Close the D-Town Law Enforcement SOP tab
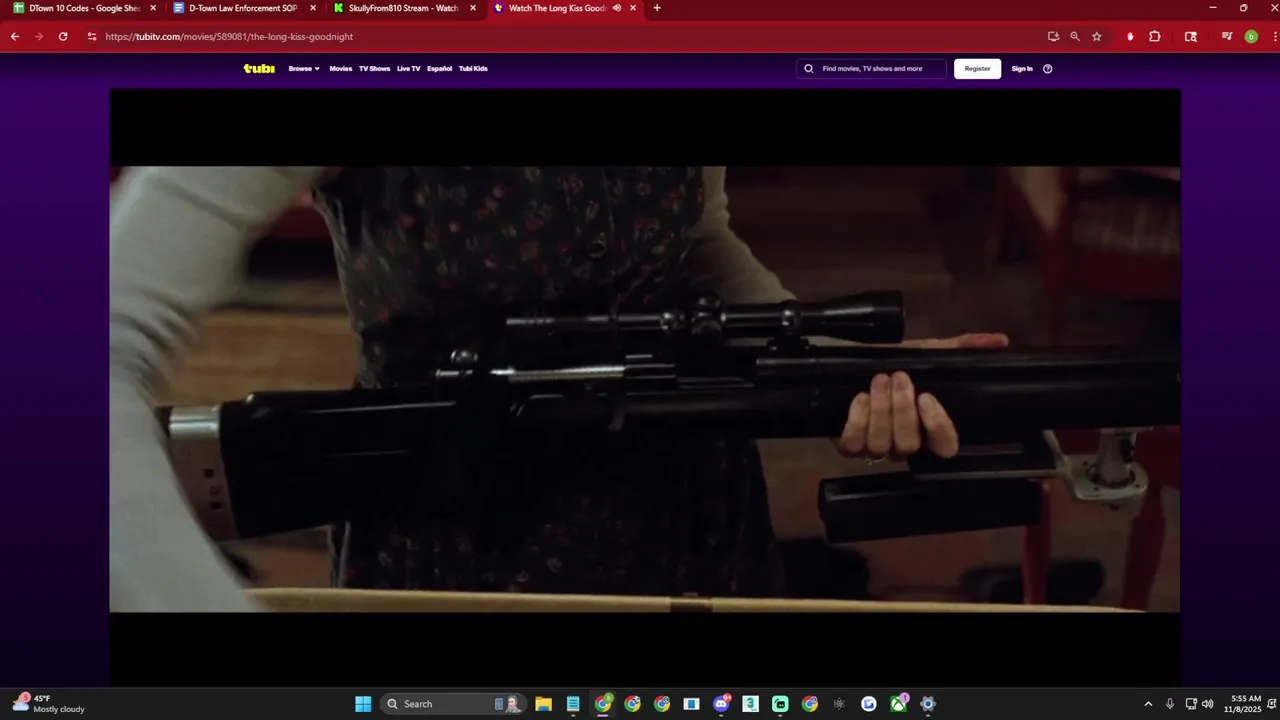Viewport: 1280px width, 720px height. click(x=313, y=8)
